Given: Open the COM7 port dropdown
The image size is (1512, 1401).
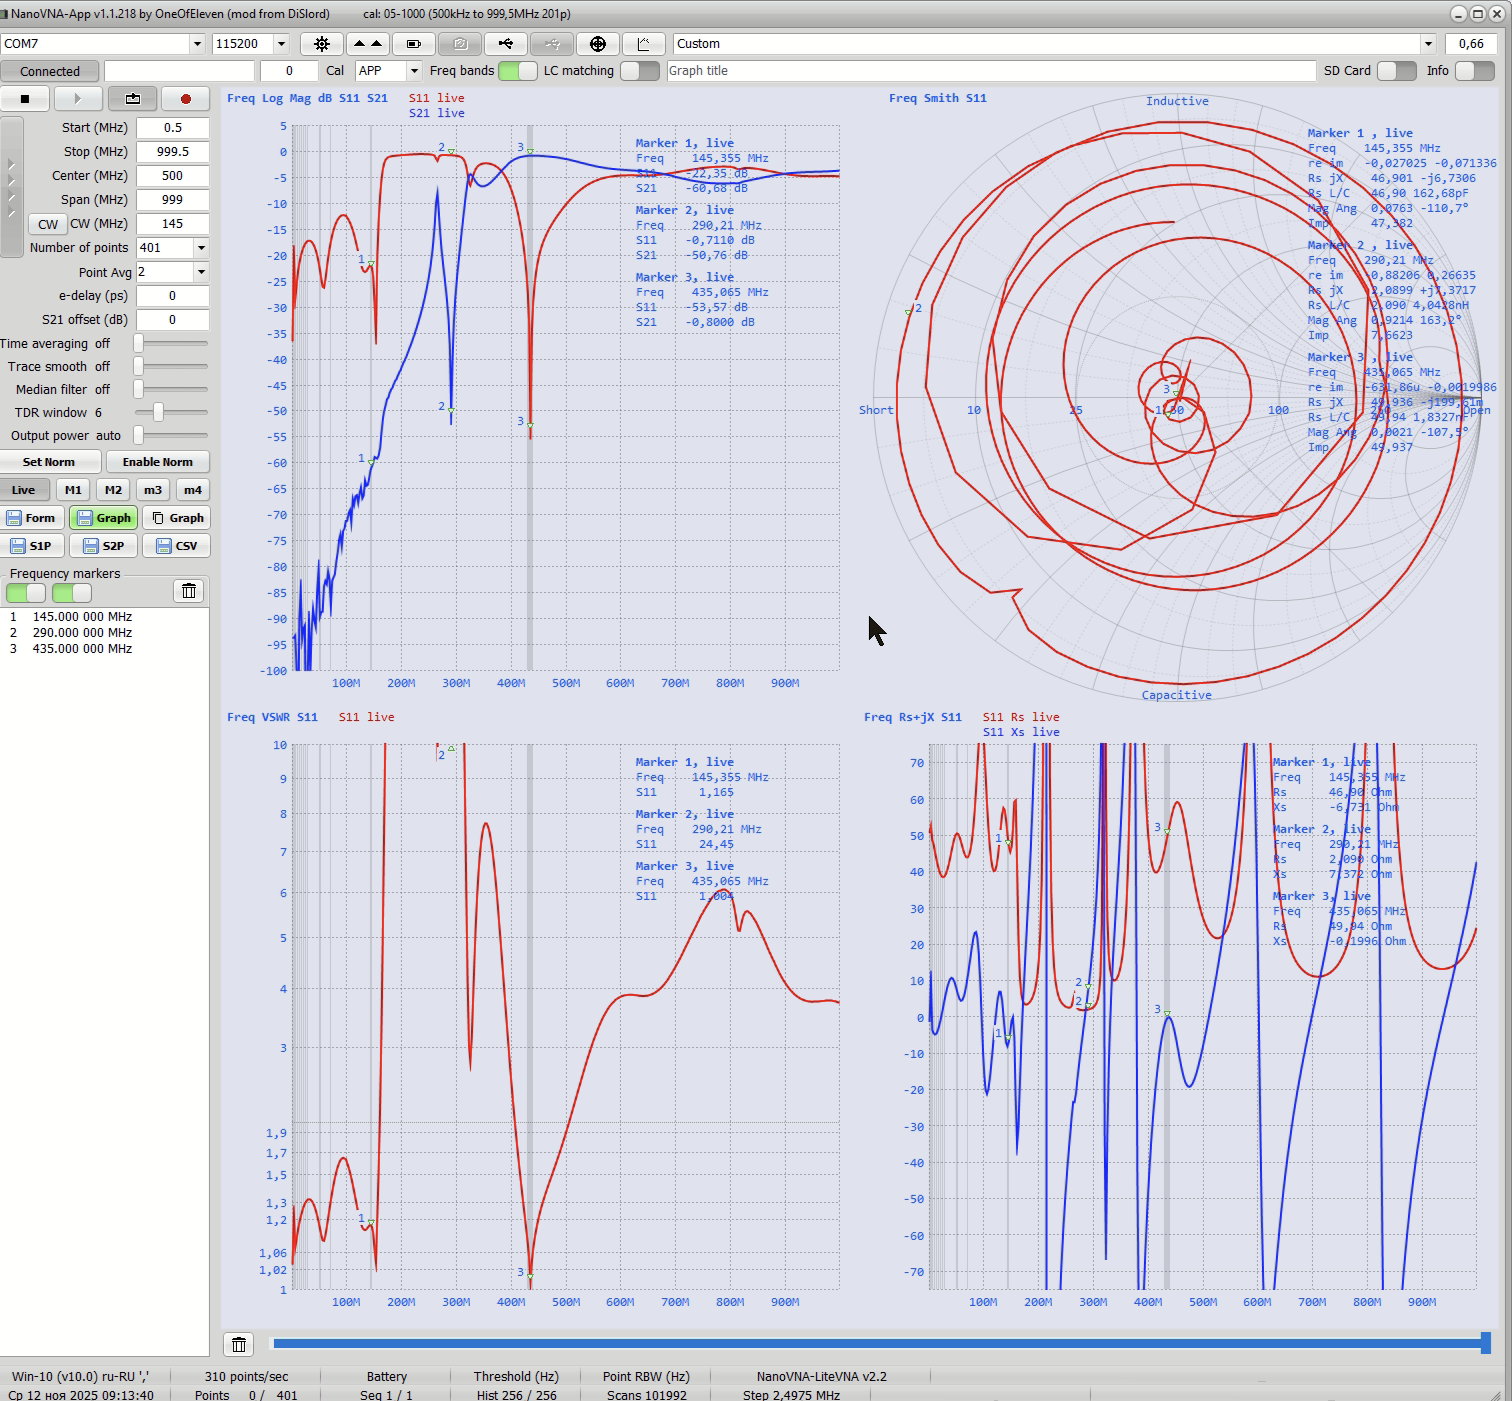Looking at the screenshot, I should click(x=196, y=44).
